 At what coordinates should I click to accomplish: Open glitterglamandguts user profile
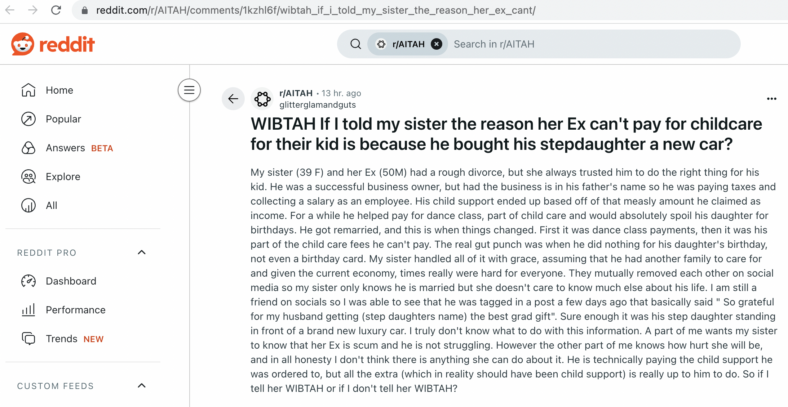[317, 105]
